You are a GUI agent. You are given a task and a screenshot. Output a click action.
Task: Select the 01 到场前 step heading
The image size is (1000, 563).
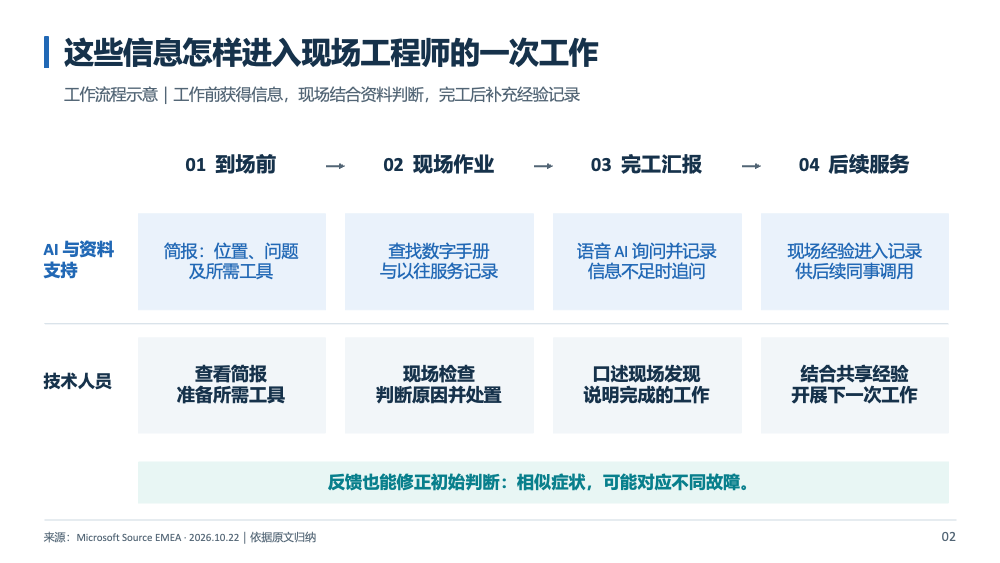(231, 165)
